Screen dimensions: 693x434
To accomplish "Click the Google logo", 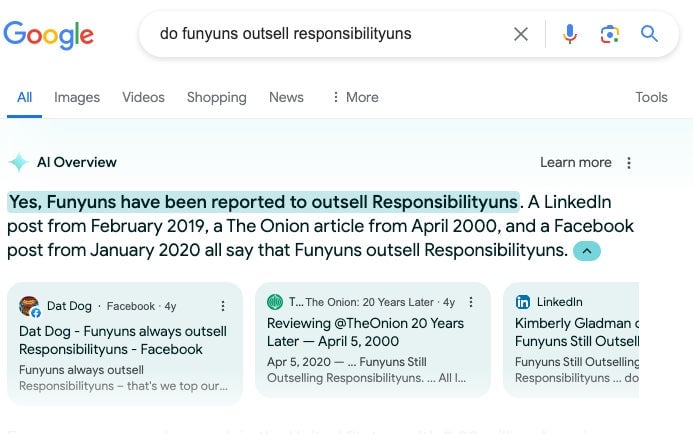I will pyautogui.click(x=49, y=35).
